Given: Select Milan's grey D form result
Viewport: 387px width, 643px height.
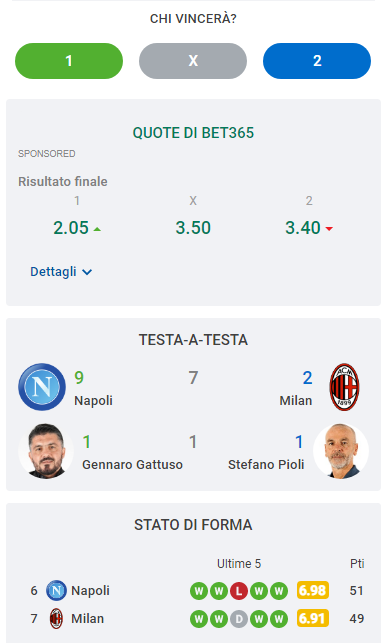Looking at the screenshot, I should tap(239, 619).
